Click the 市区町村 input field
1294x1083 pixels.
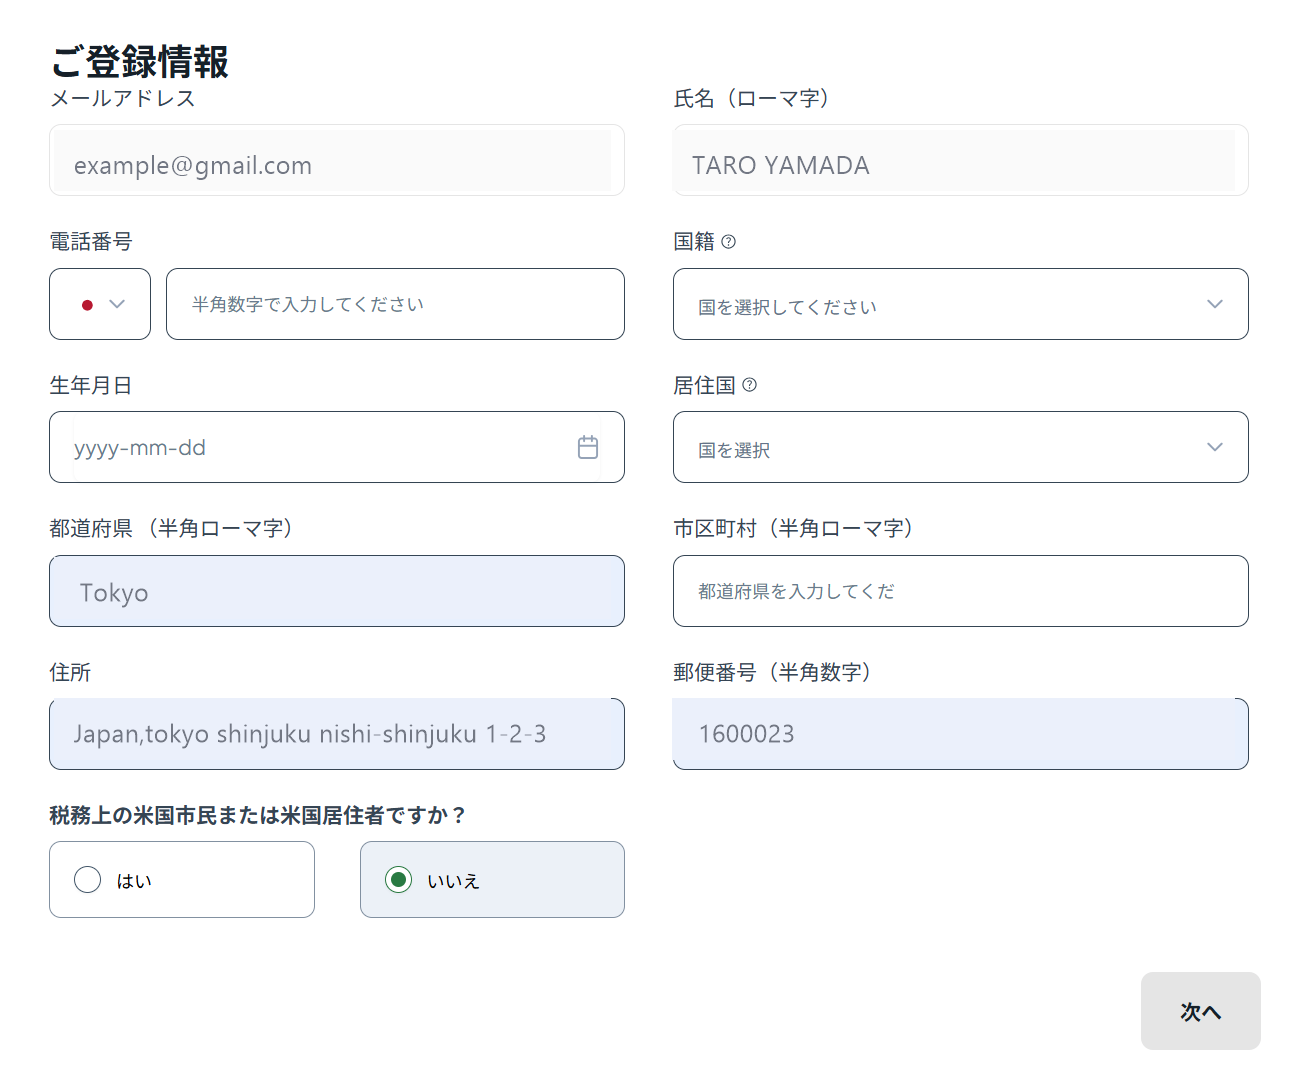[960, 591]
